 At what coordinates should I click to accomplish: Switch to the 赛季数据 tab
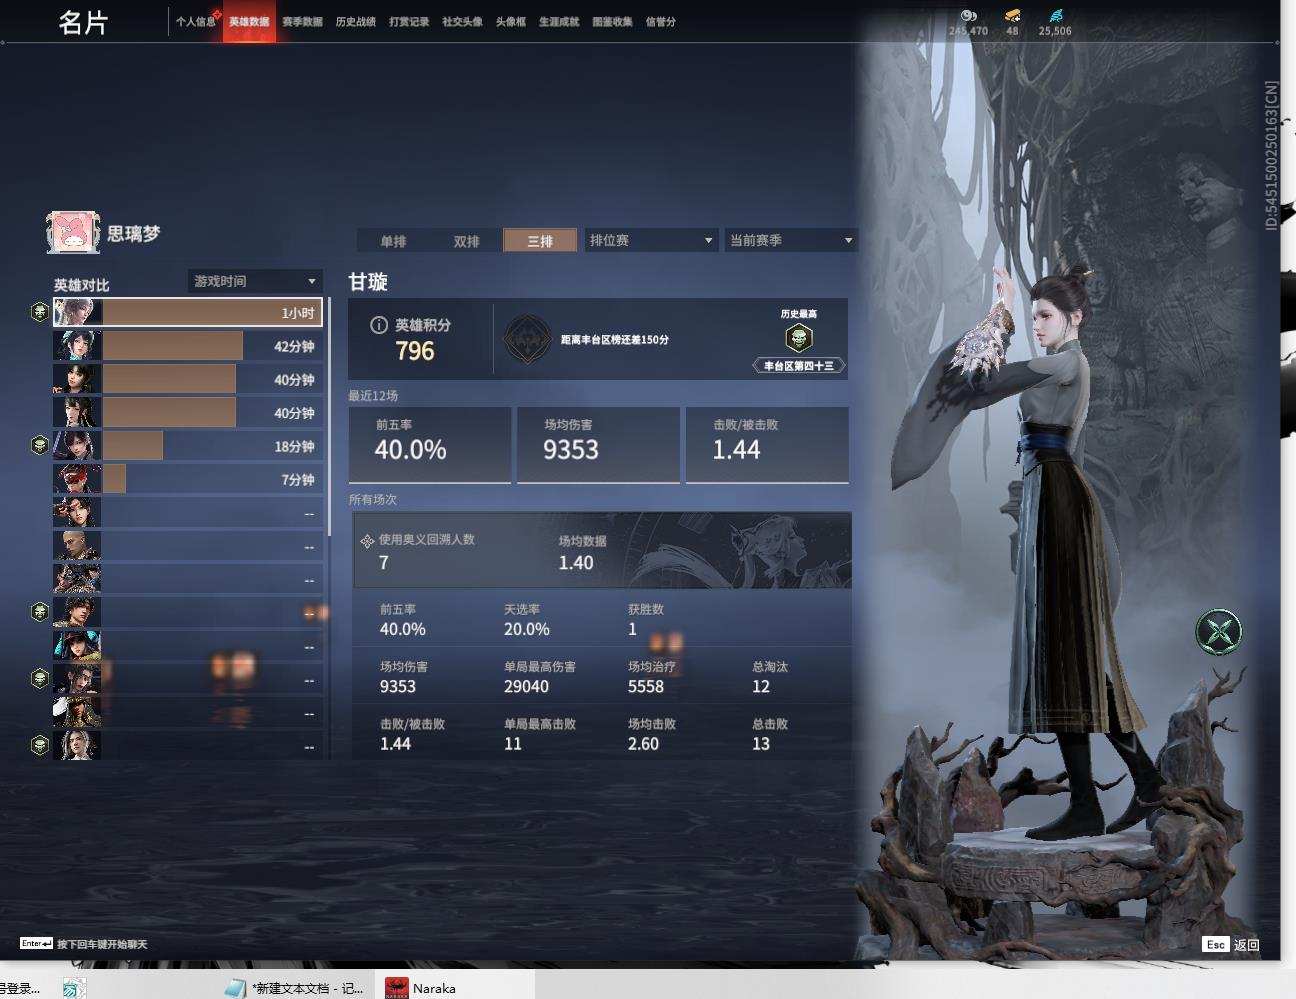[302, 21]
